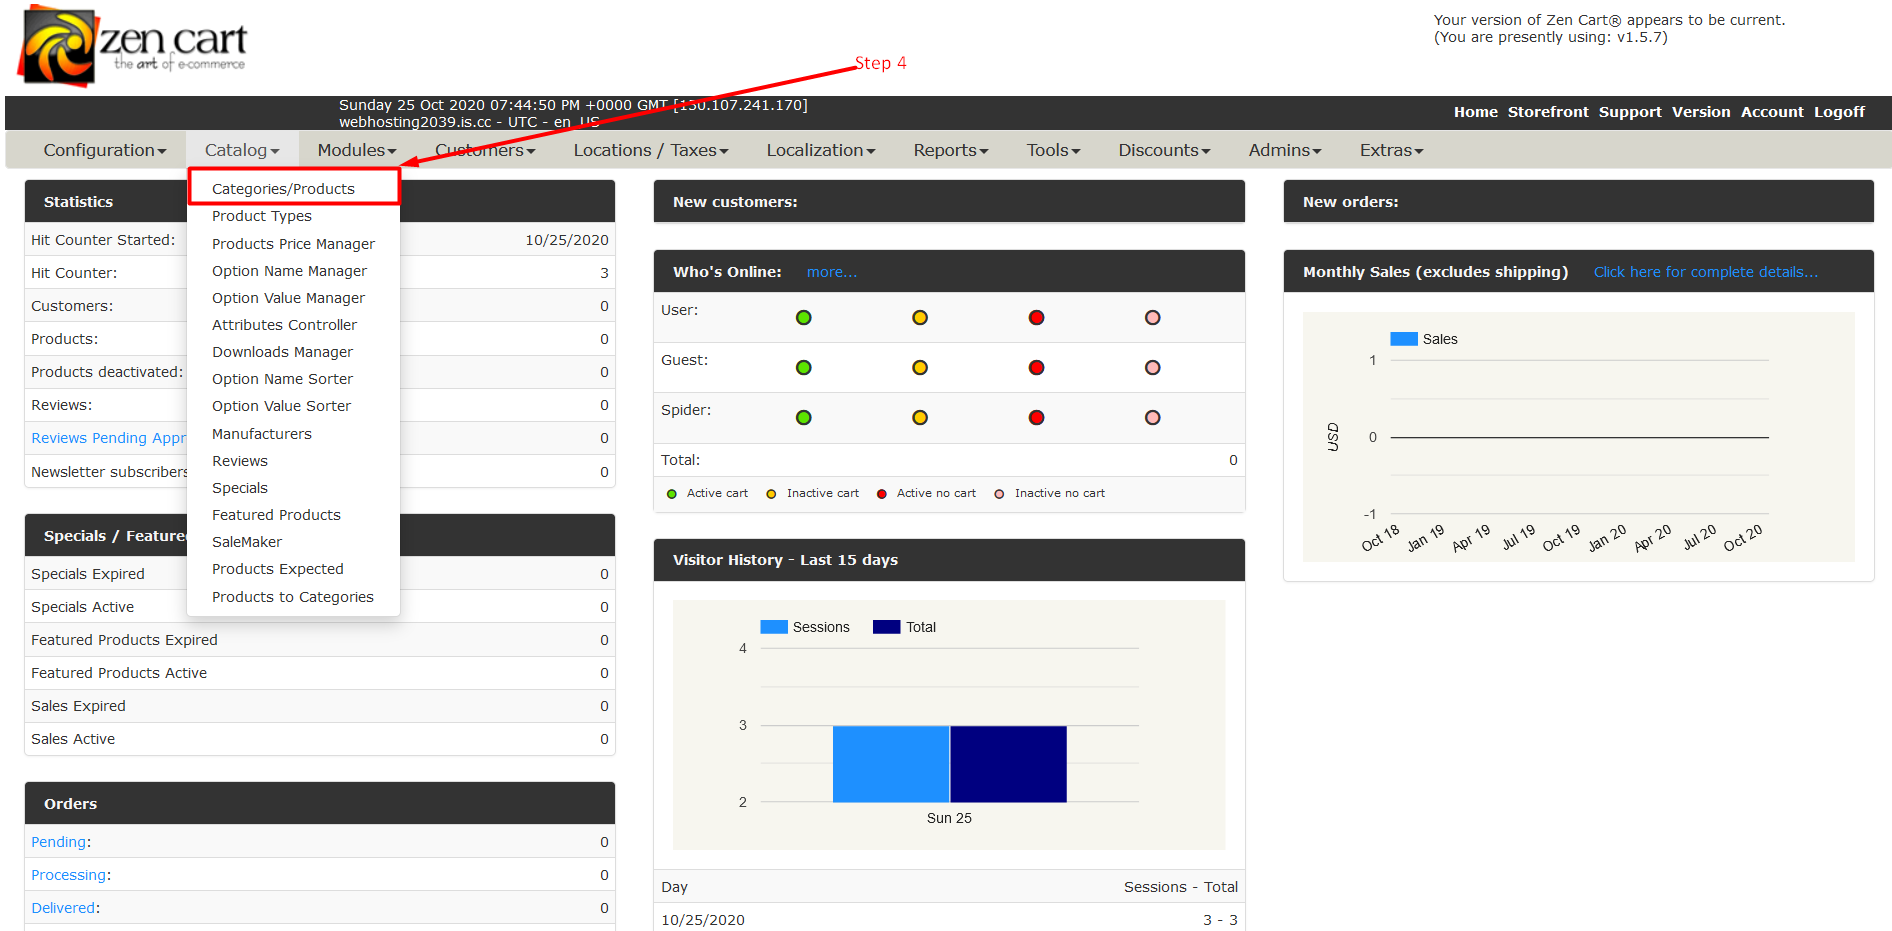The image size is (1892, 931).
Task: Open the Configuration dropdown menu
Action: pyautogui.click(x=105, y=150)
